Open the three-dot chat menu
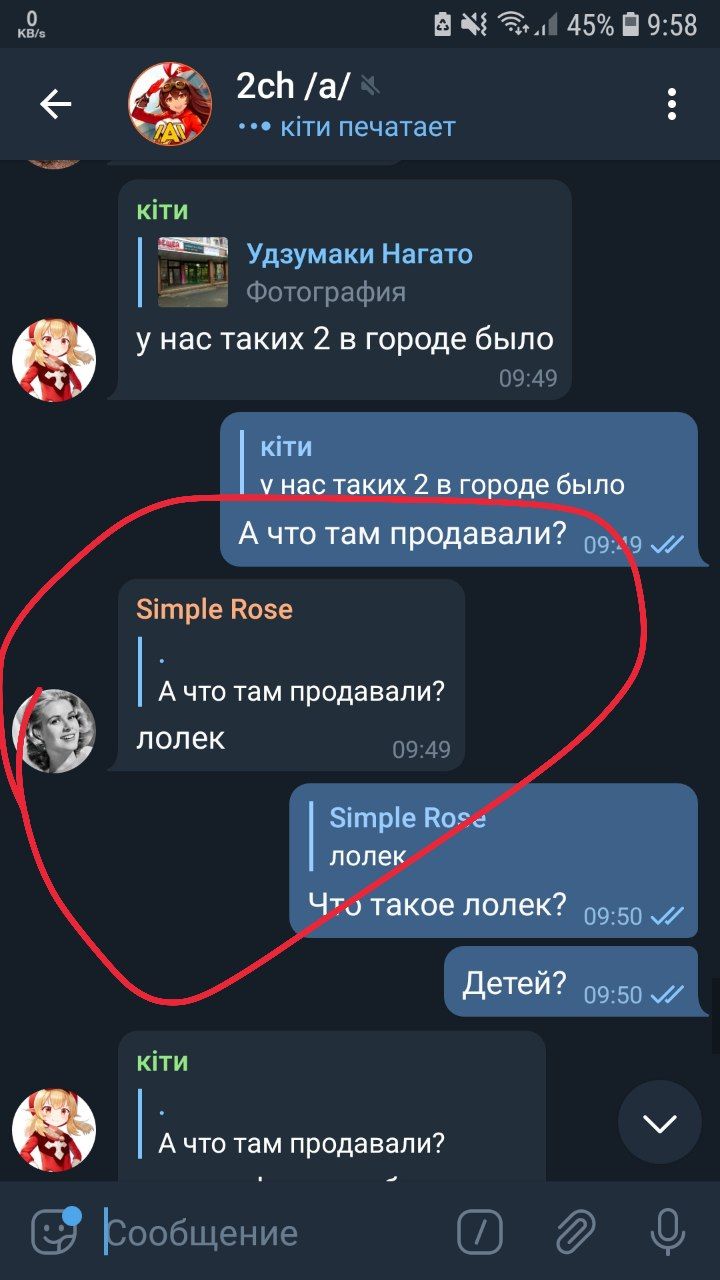Screen dimensions: 720x1280 672,104
